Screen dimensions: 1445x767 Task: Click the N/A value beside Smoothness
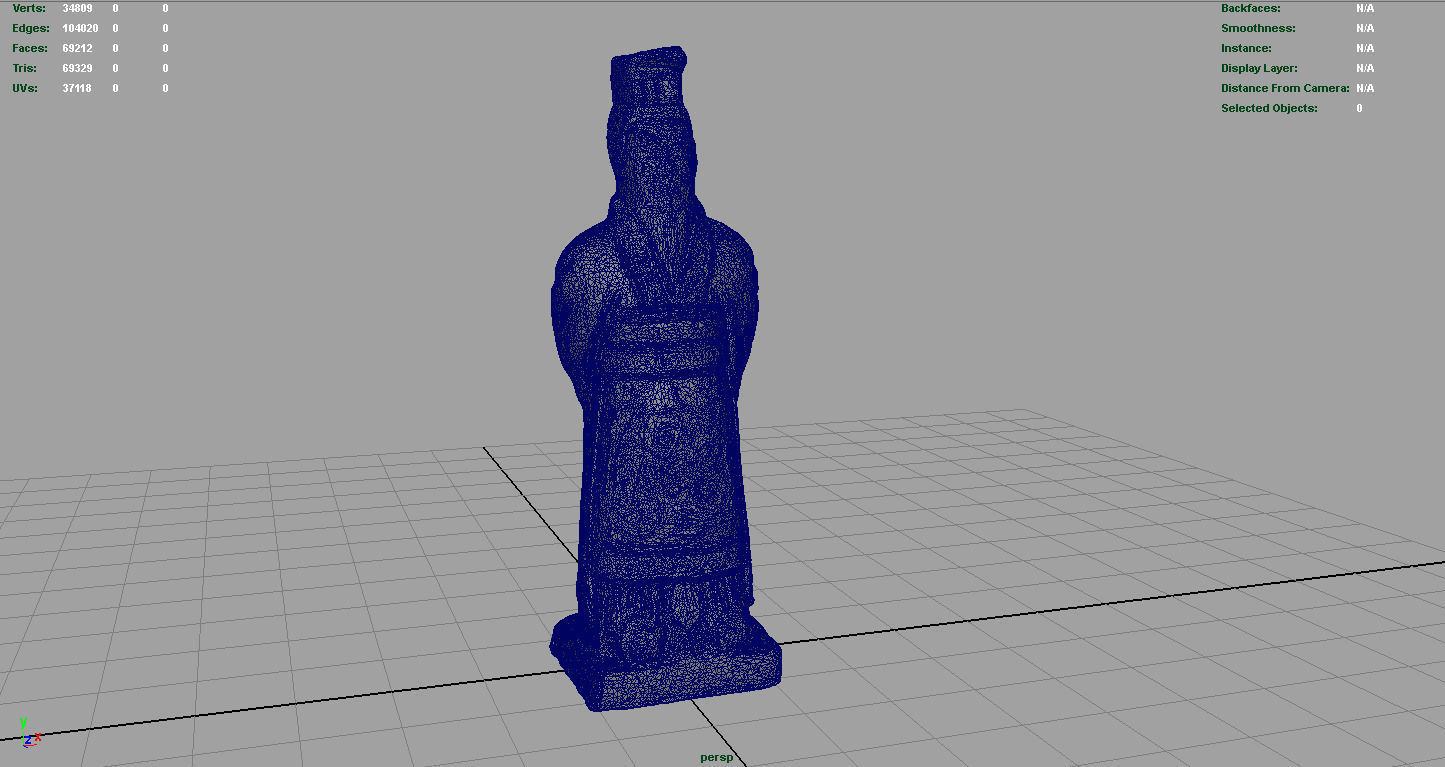tap(1365, 28)
